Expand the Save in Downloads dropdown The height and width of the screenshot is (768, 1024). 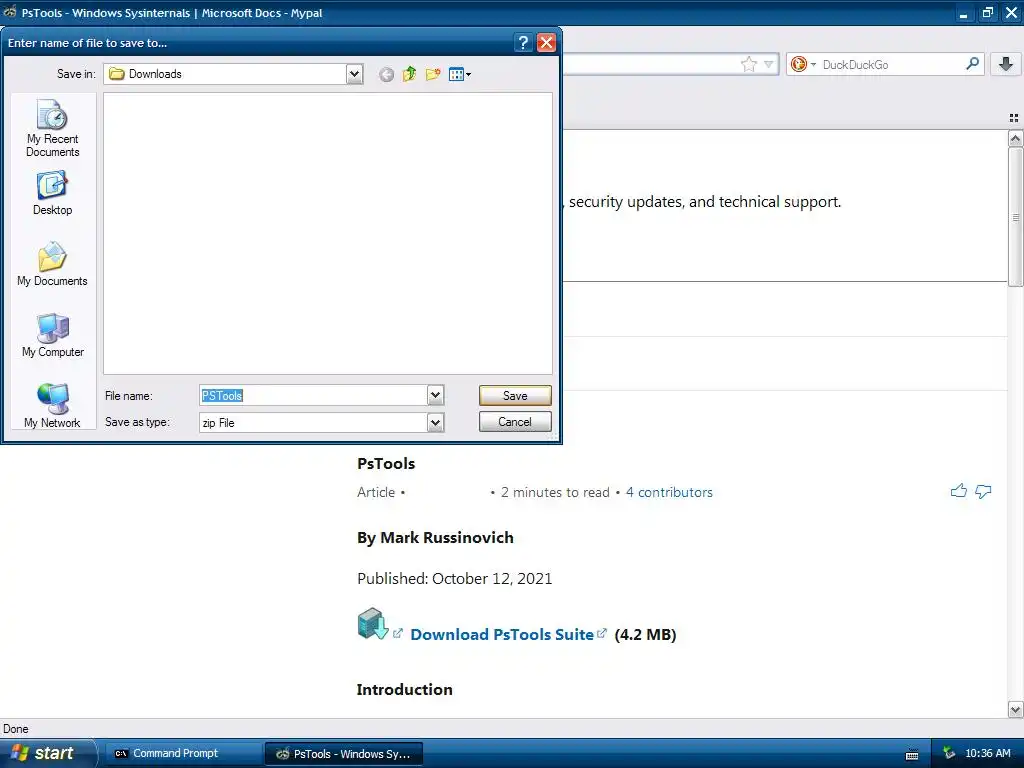(x=354, y=74)
